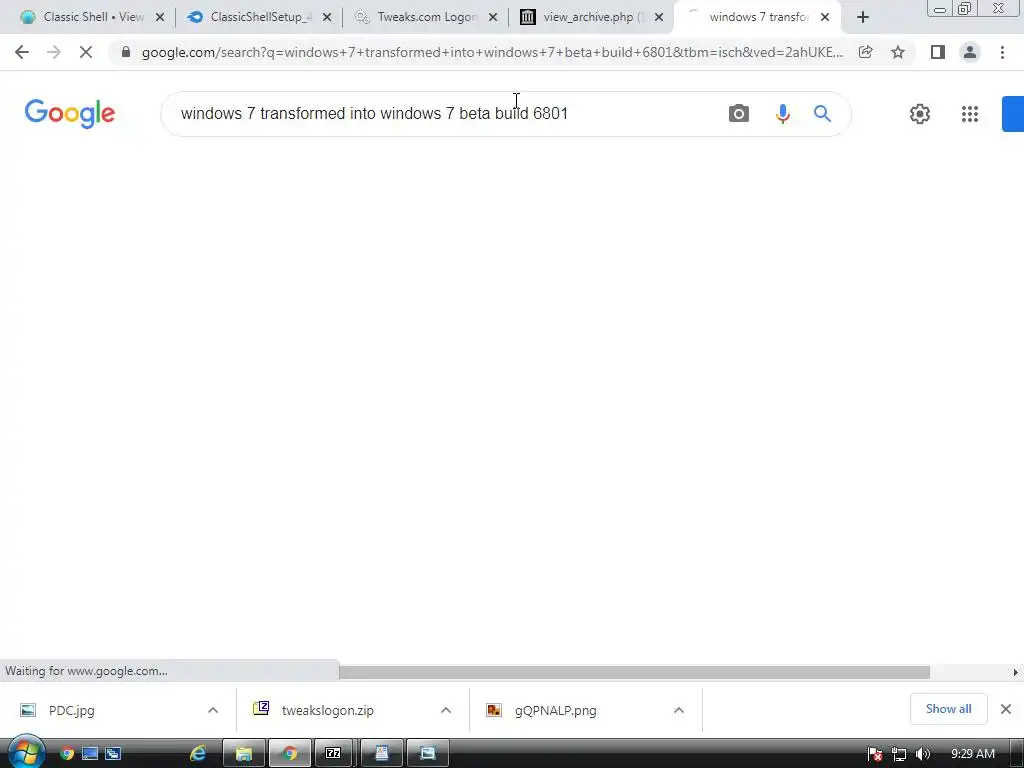Go to Google home via logo
1024x768 pixels.
(x=70, y=114)
